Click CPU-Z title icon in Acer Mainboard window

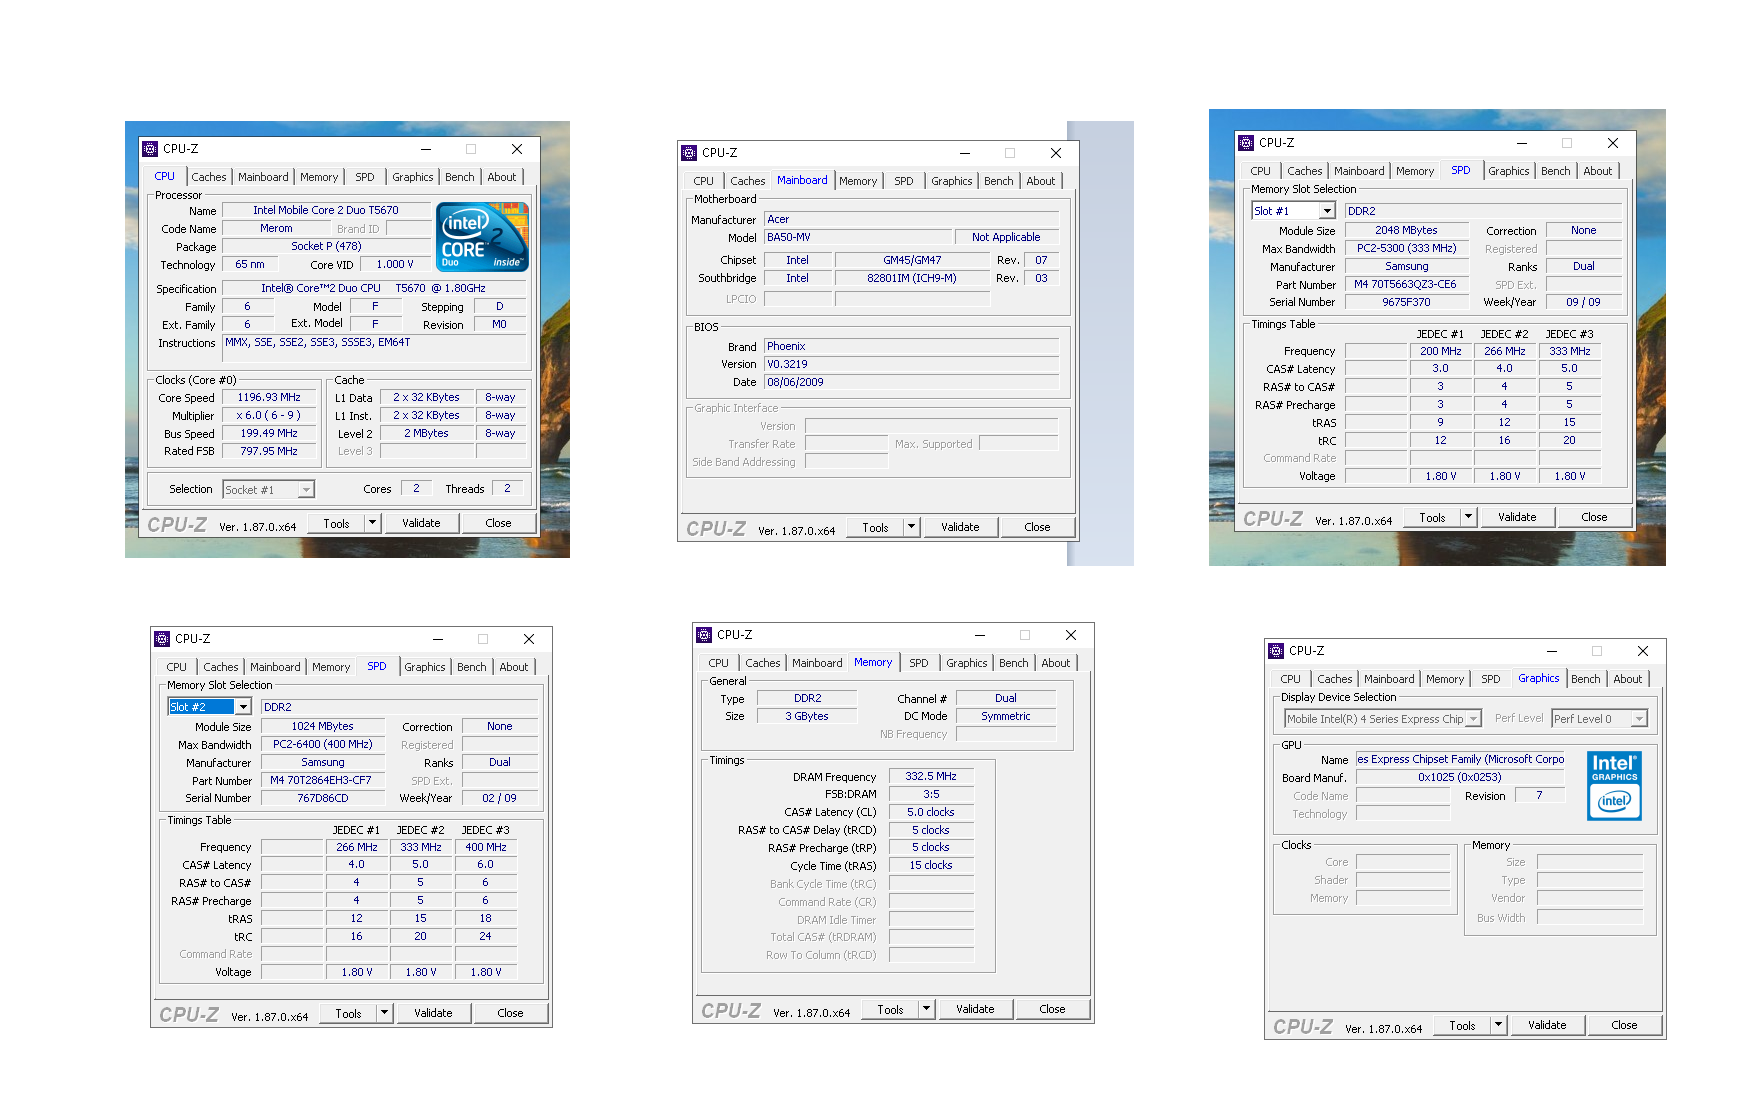pos(689,153)
